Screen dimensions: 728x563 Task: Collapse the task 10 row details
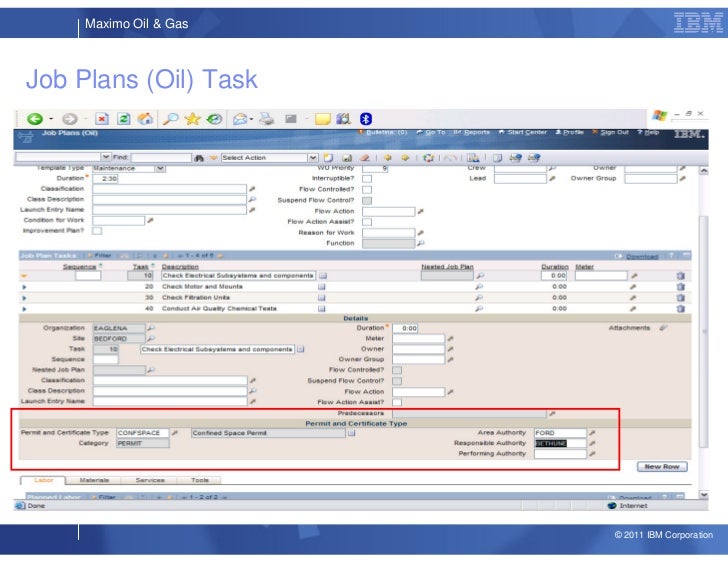(x=24, y=276)
